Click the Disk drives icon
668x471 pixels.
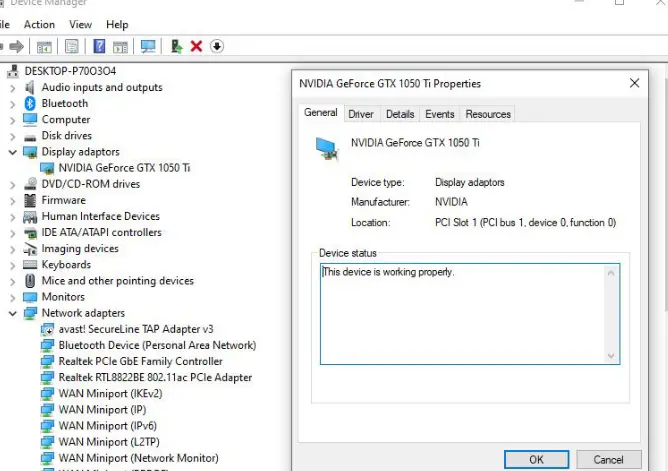pos(30,137)
